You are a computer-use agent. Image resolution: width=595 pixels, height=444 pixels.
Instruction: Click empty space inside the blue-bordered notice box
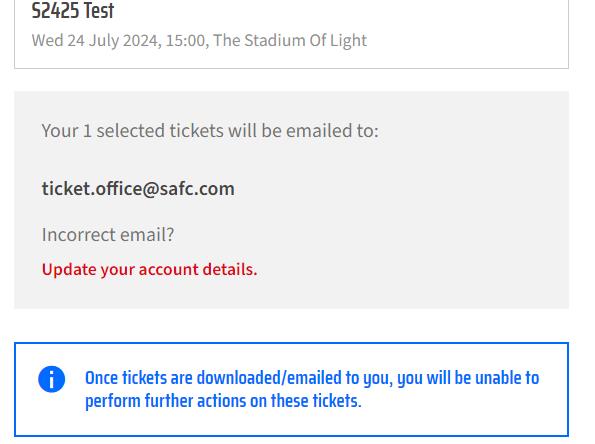point(455,421)
